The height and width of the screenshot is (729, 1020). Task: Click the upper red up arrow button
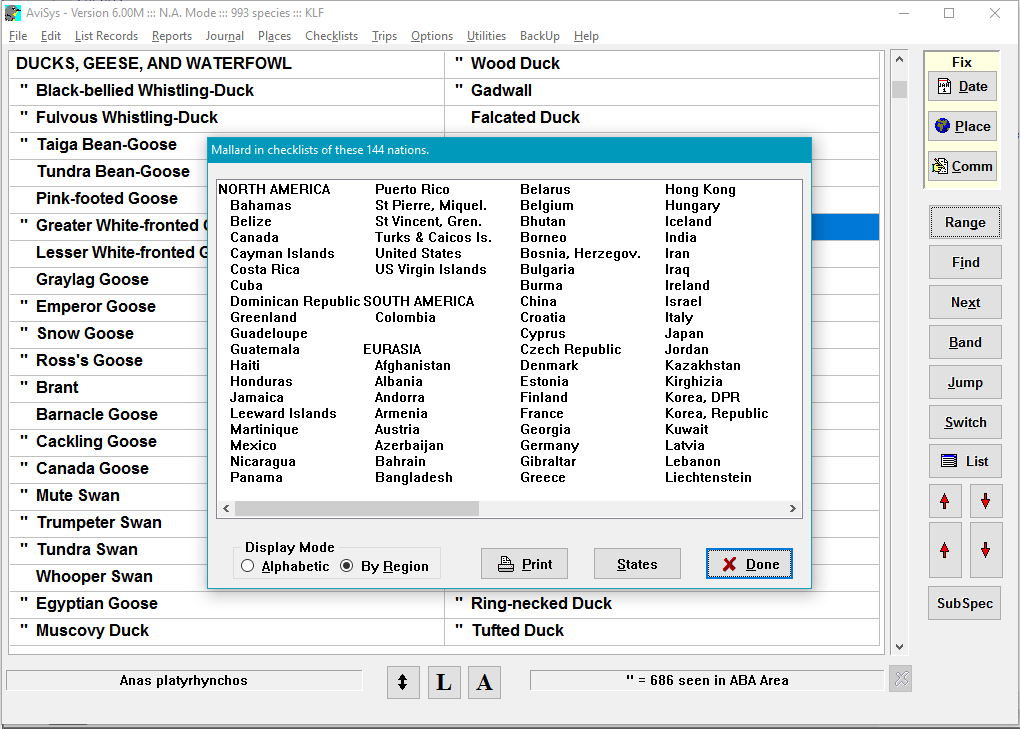(945, 500)
